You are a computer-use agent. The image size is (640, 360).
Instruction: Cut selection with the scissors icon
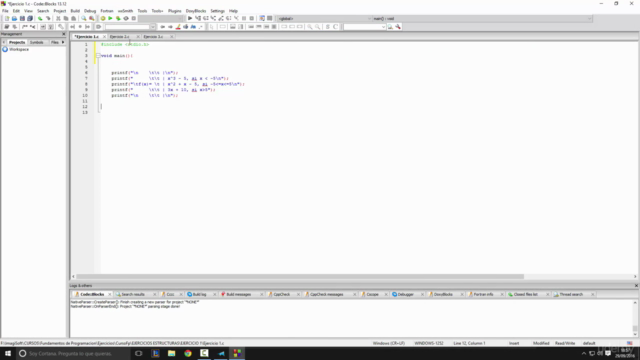(x=58, y=18)
